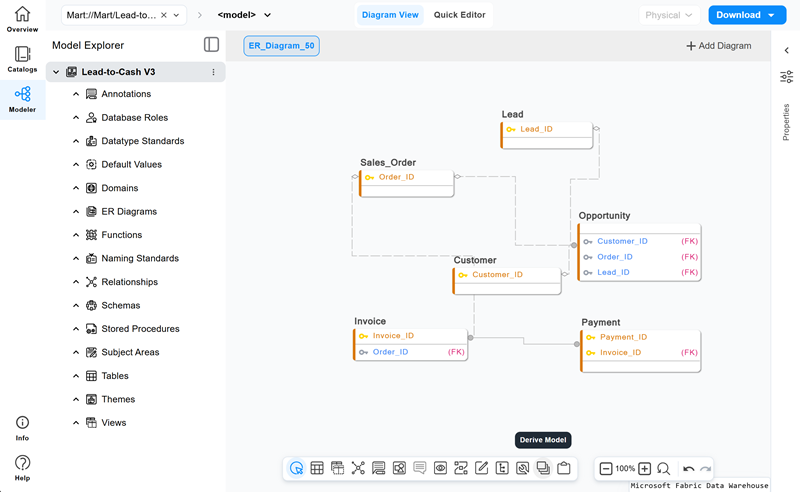The height and width of the screenshot is (492, 800).
Task: Click the clipboard paste icon in toolbar
Action: (564, 468)
